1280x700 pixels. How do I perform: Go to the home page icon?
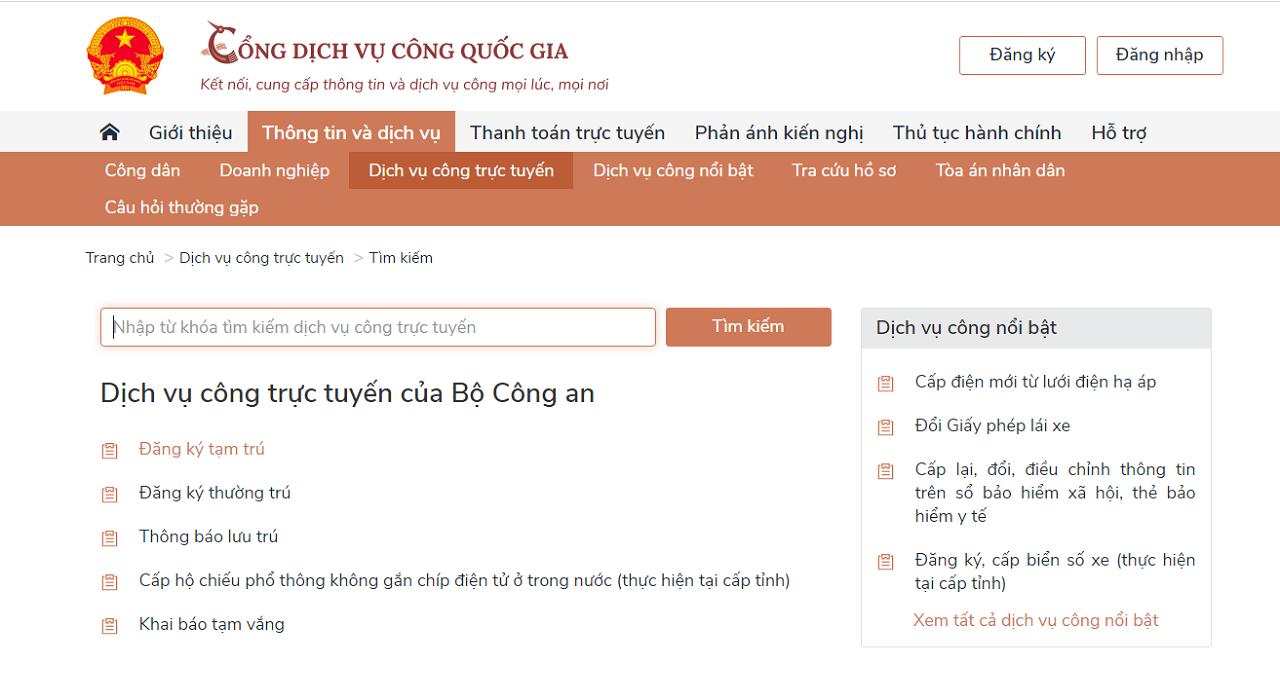[x=110, y=132]
